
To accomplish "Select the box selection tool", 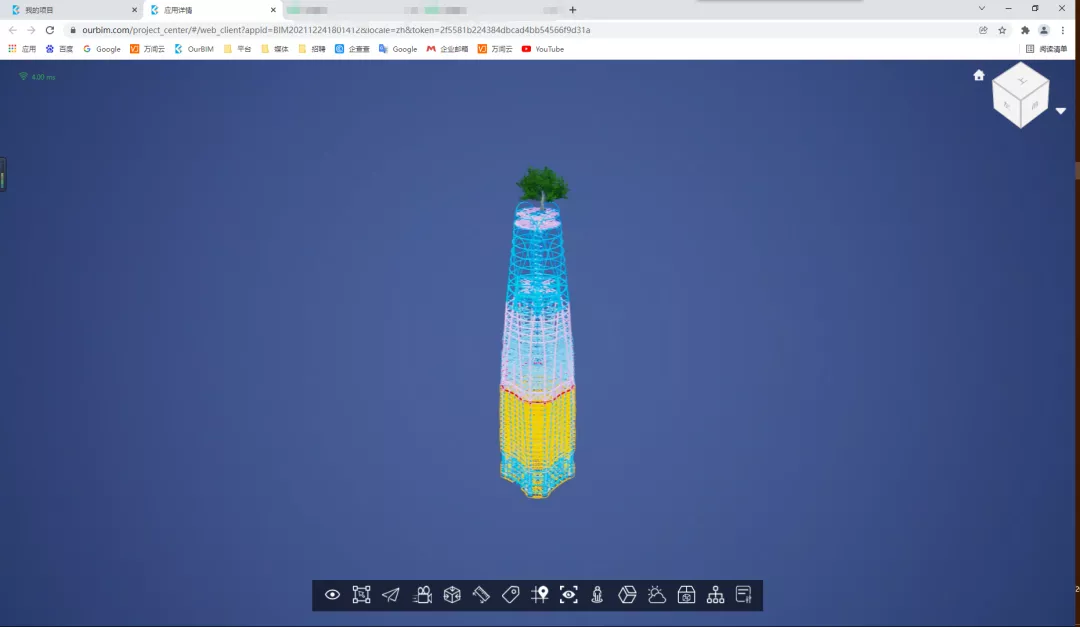I will coord(361,595).
